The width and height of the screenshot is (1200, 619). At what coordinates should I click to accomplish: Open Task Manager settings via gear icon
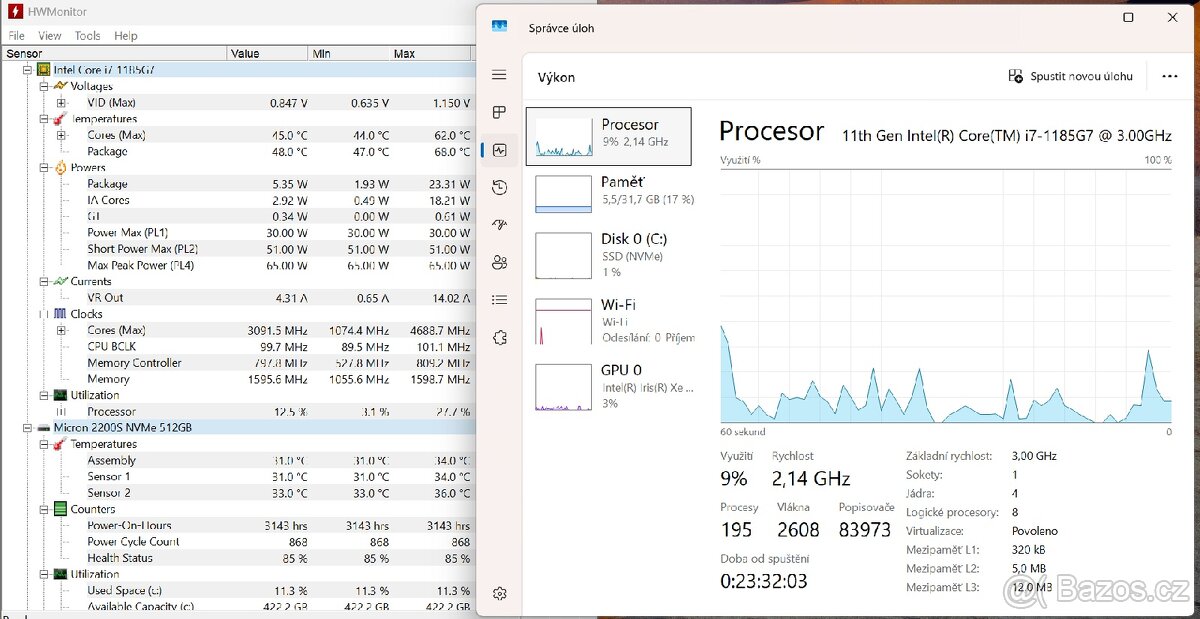[500, 592]
